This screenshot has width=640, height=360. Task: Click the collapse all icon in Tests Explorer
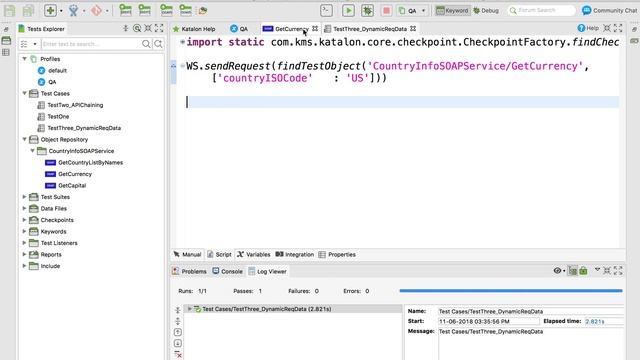pyautogui.click(x=126, y=28)
